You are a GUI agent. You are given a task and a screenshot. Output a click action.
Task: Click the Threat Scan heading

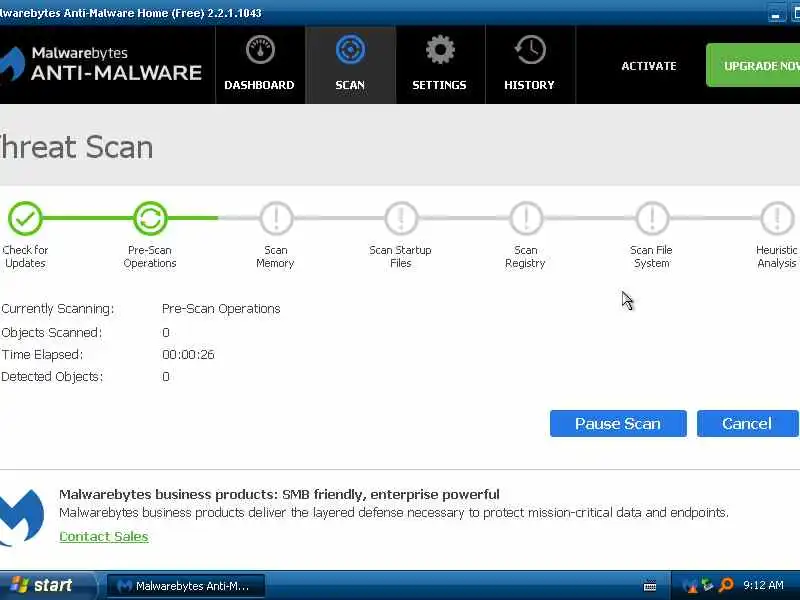pyautogui.click(x=77, y=147)
